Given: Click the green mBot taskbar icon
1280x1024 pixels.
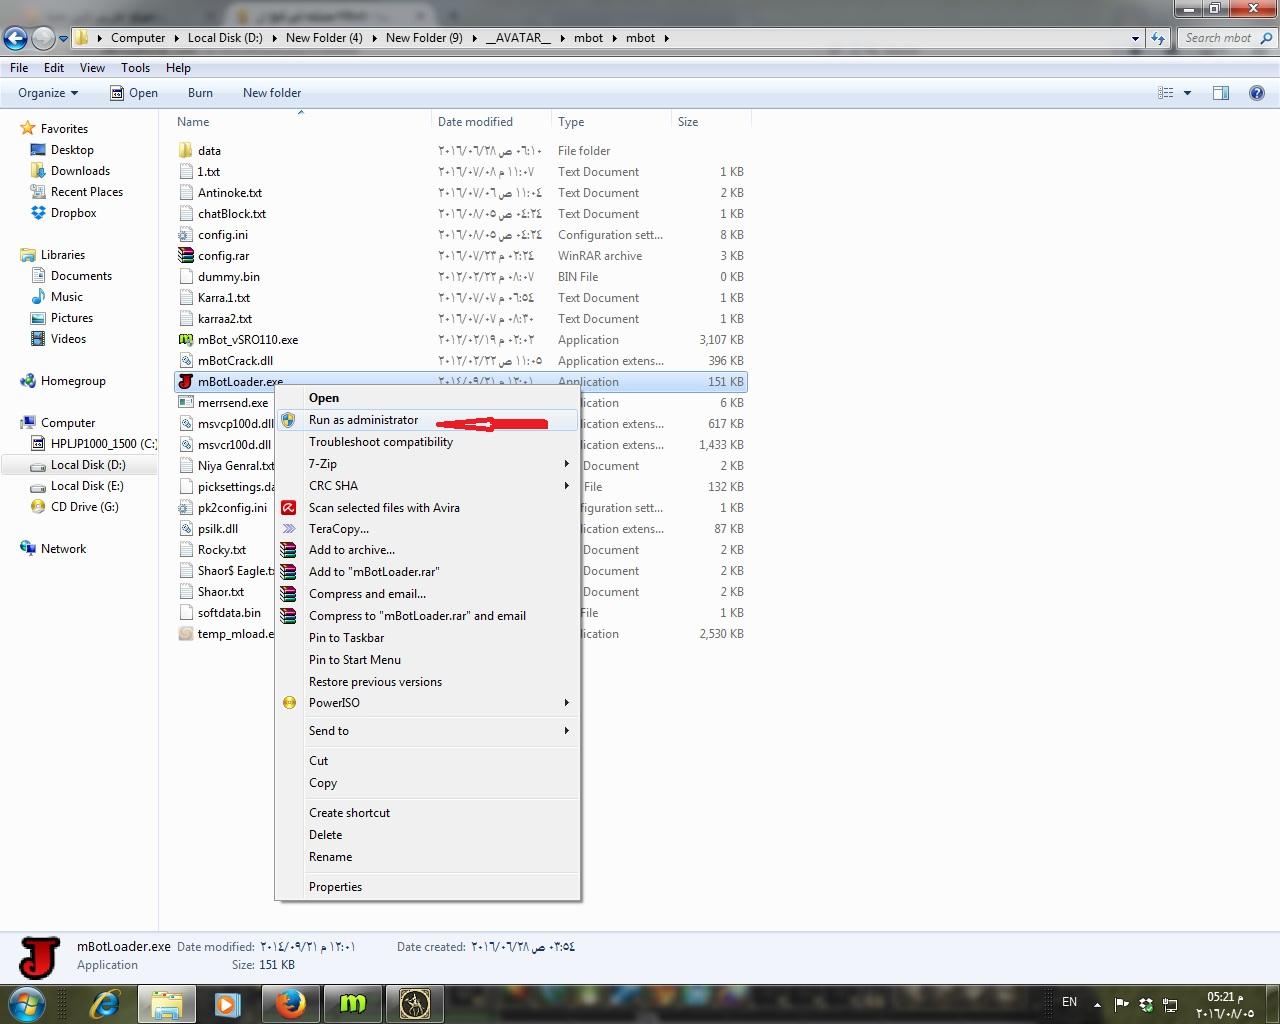Looking at the screenshot, I should [x=352, y=1003].
